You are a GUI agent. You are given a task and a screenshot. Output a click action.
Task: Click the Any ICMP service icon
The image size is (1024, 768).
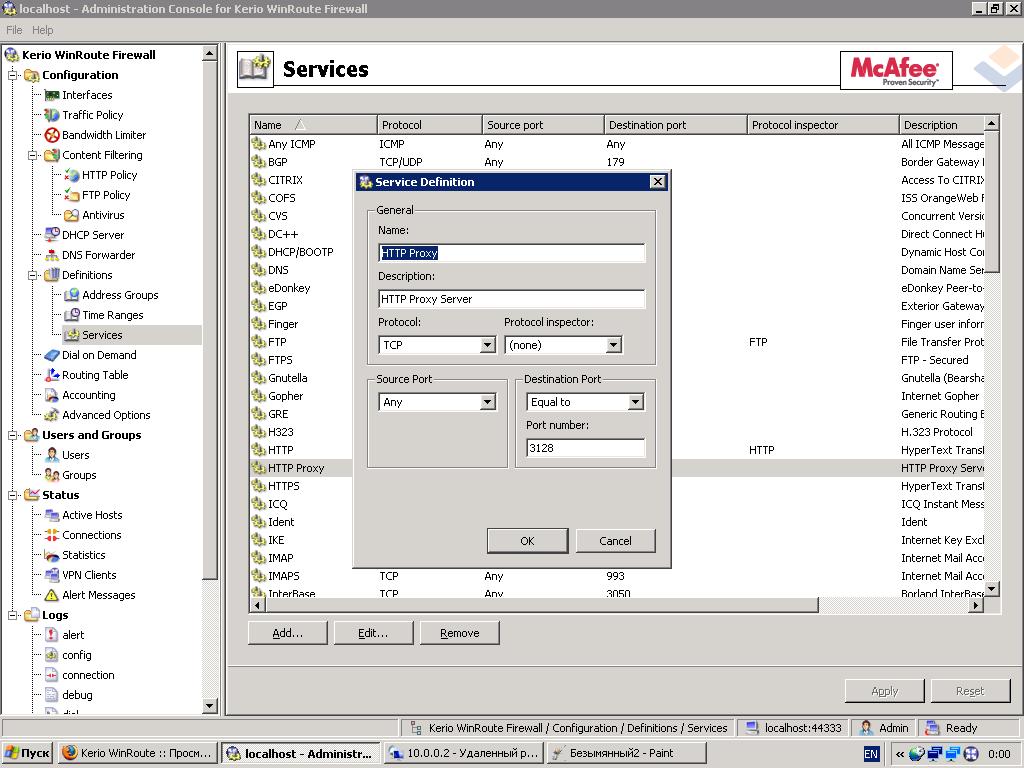point(259,144)
